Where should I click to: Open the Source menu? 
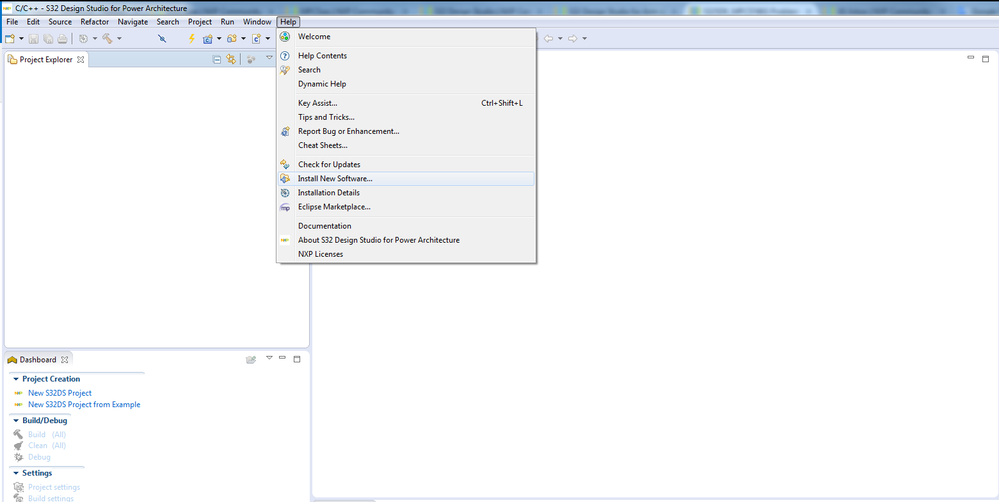pyautogui.click(x=60, y=22)
